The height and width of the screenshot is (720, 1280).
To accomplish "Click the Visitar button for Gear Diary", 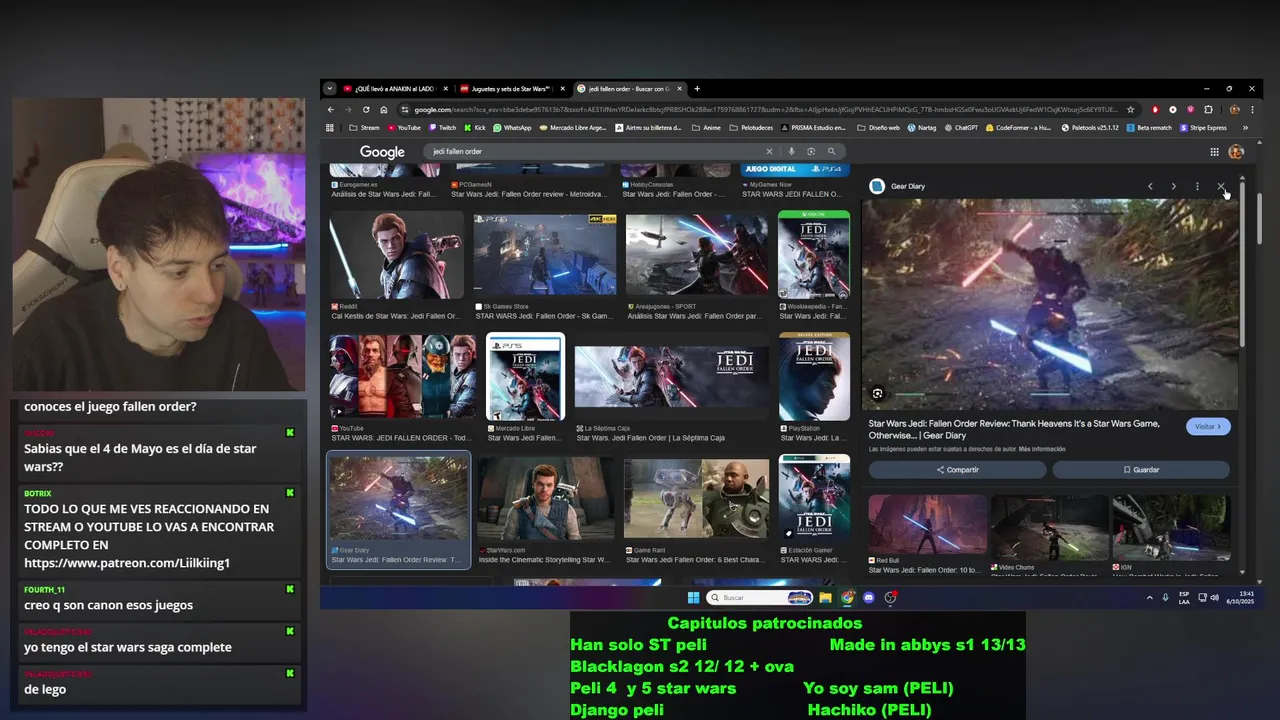I will point(1208,426).
